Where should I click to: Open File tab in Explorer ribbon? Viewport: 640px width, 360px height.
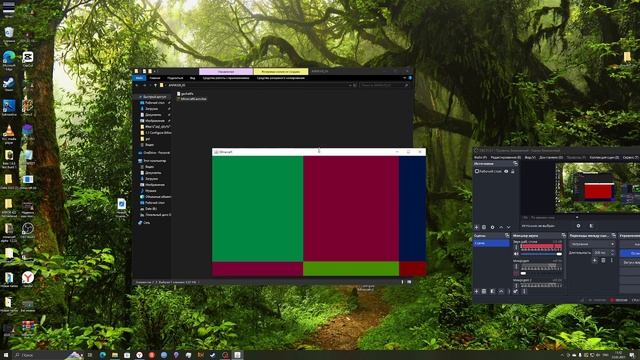pos(139,78)
